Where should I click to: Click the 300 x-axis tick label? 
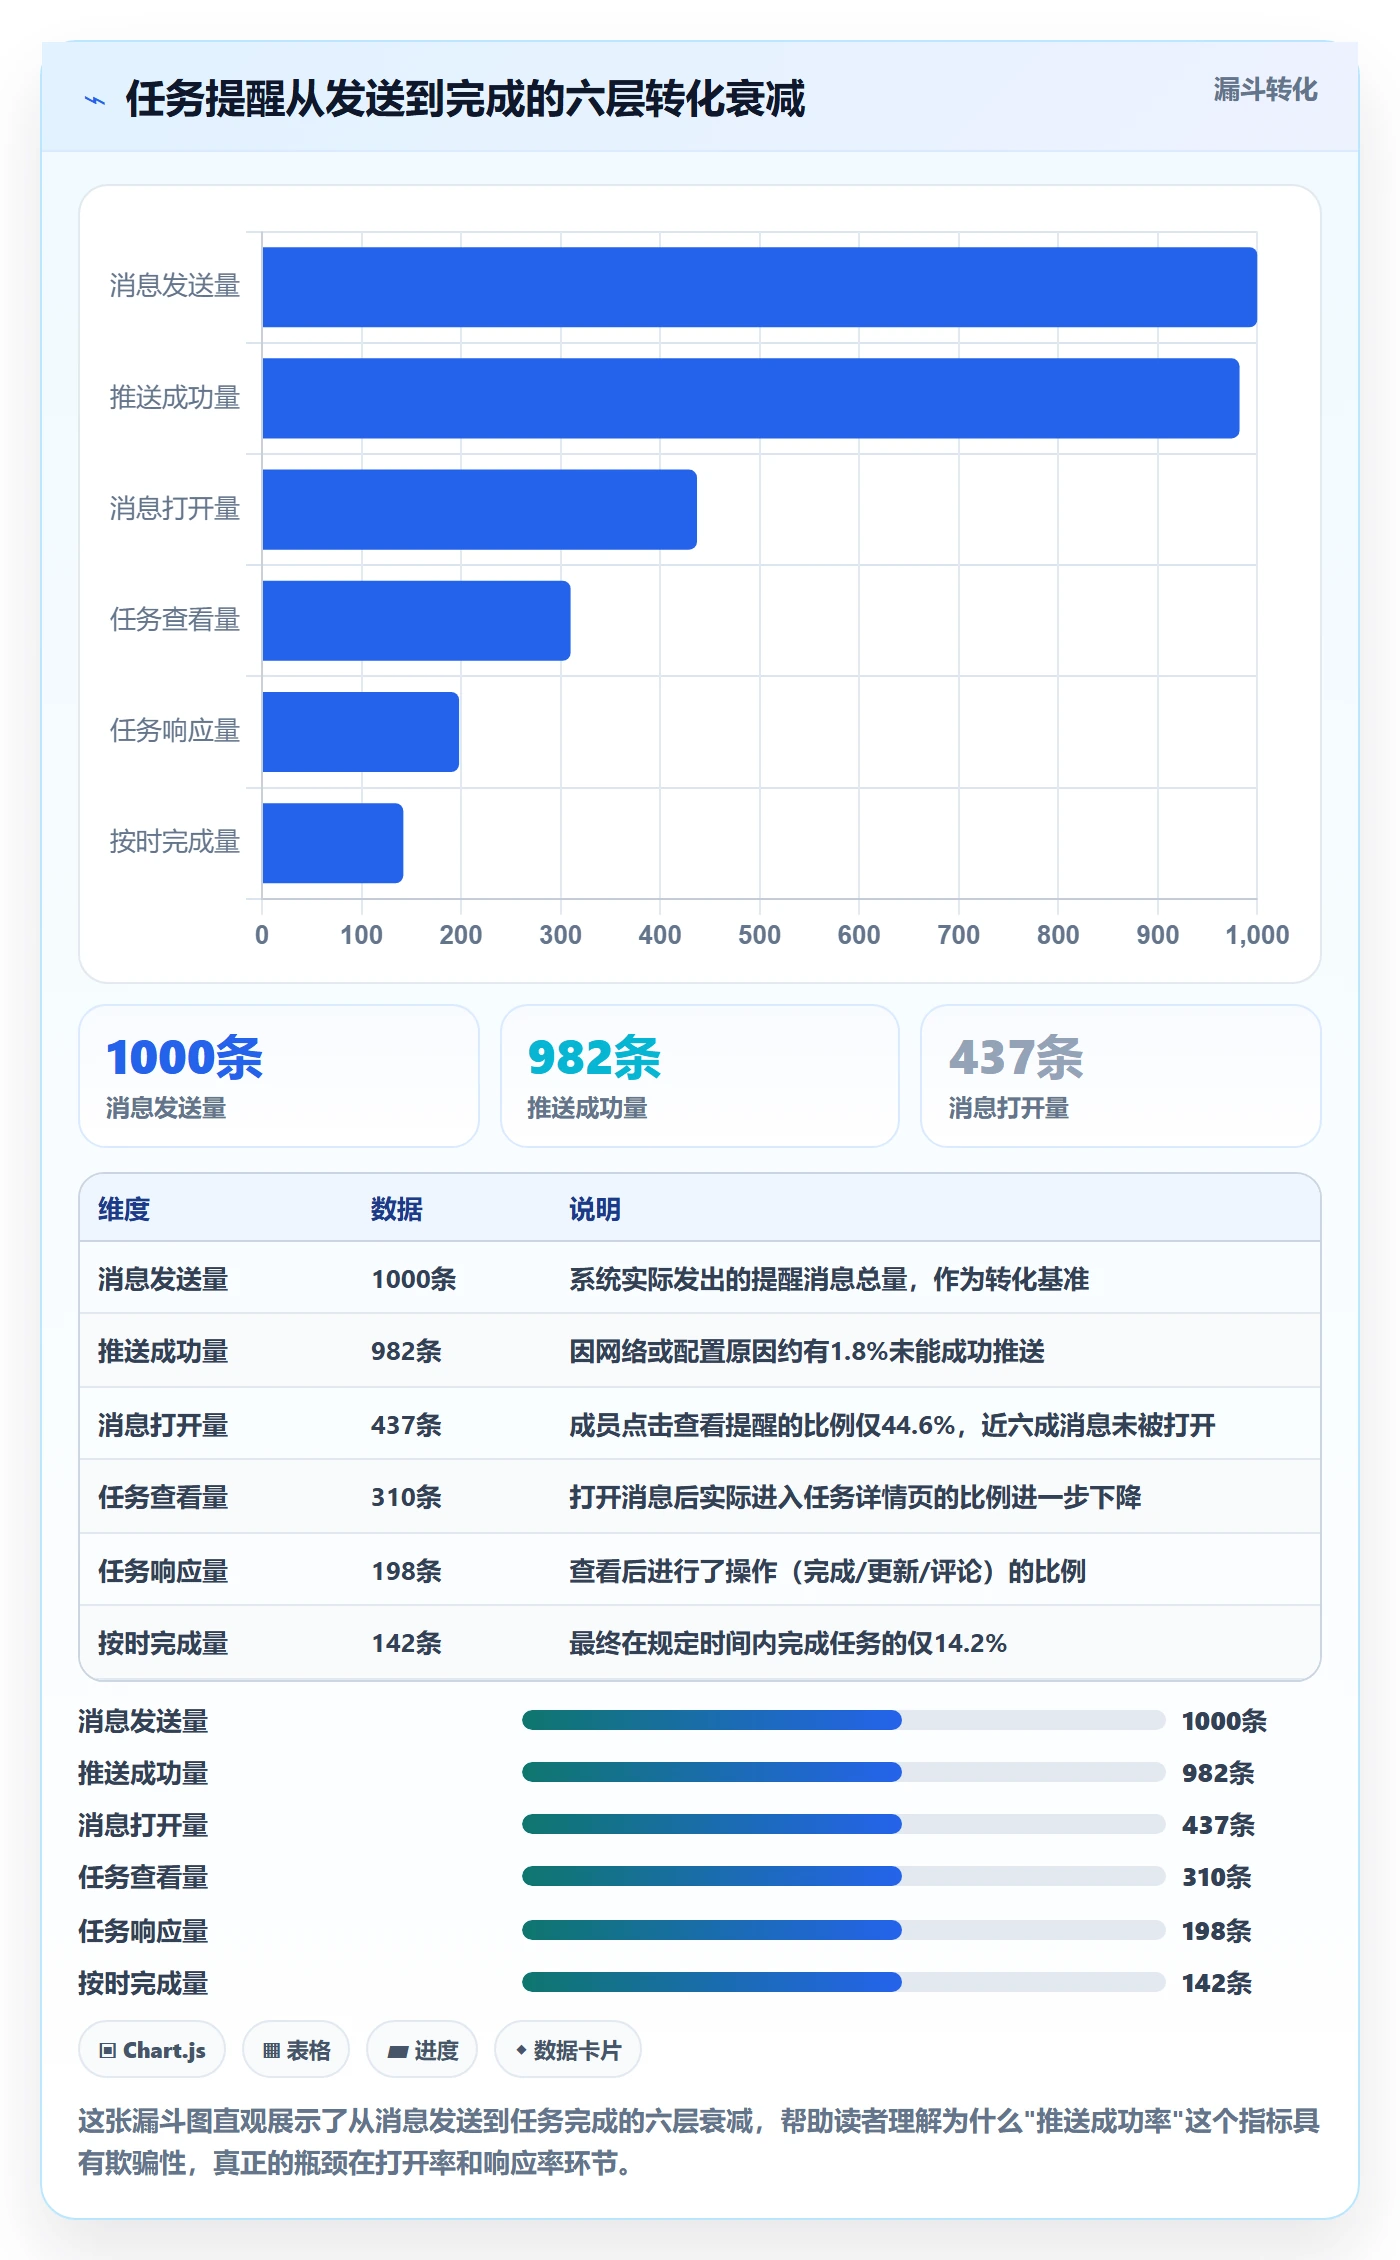coord(560,935)
